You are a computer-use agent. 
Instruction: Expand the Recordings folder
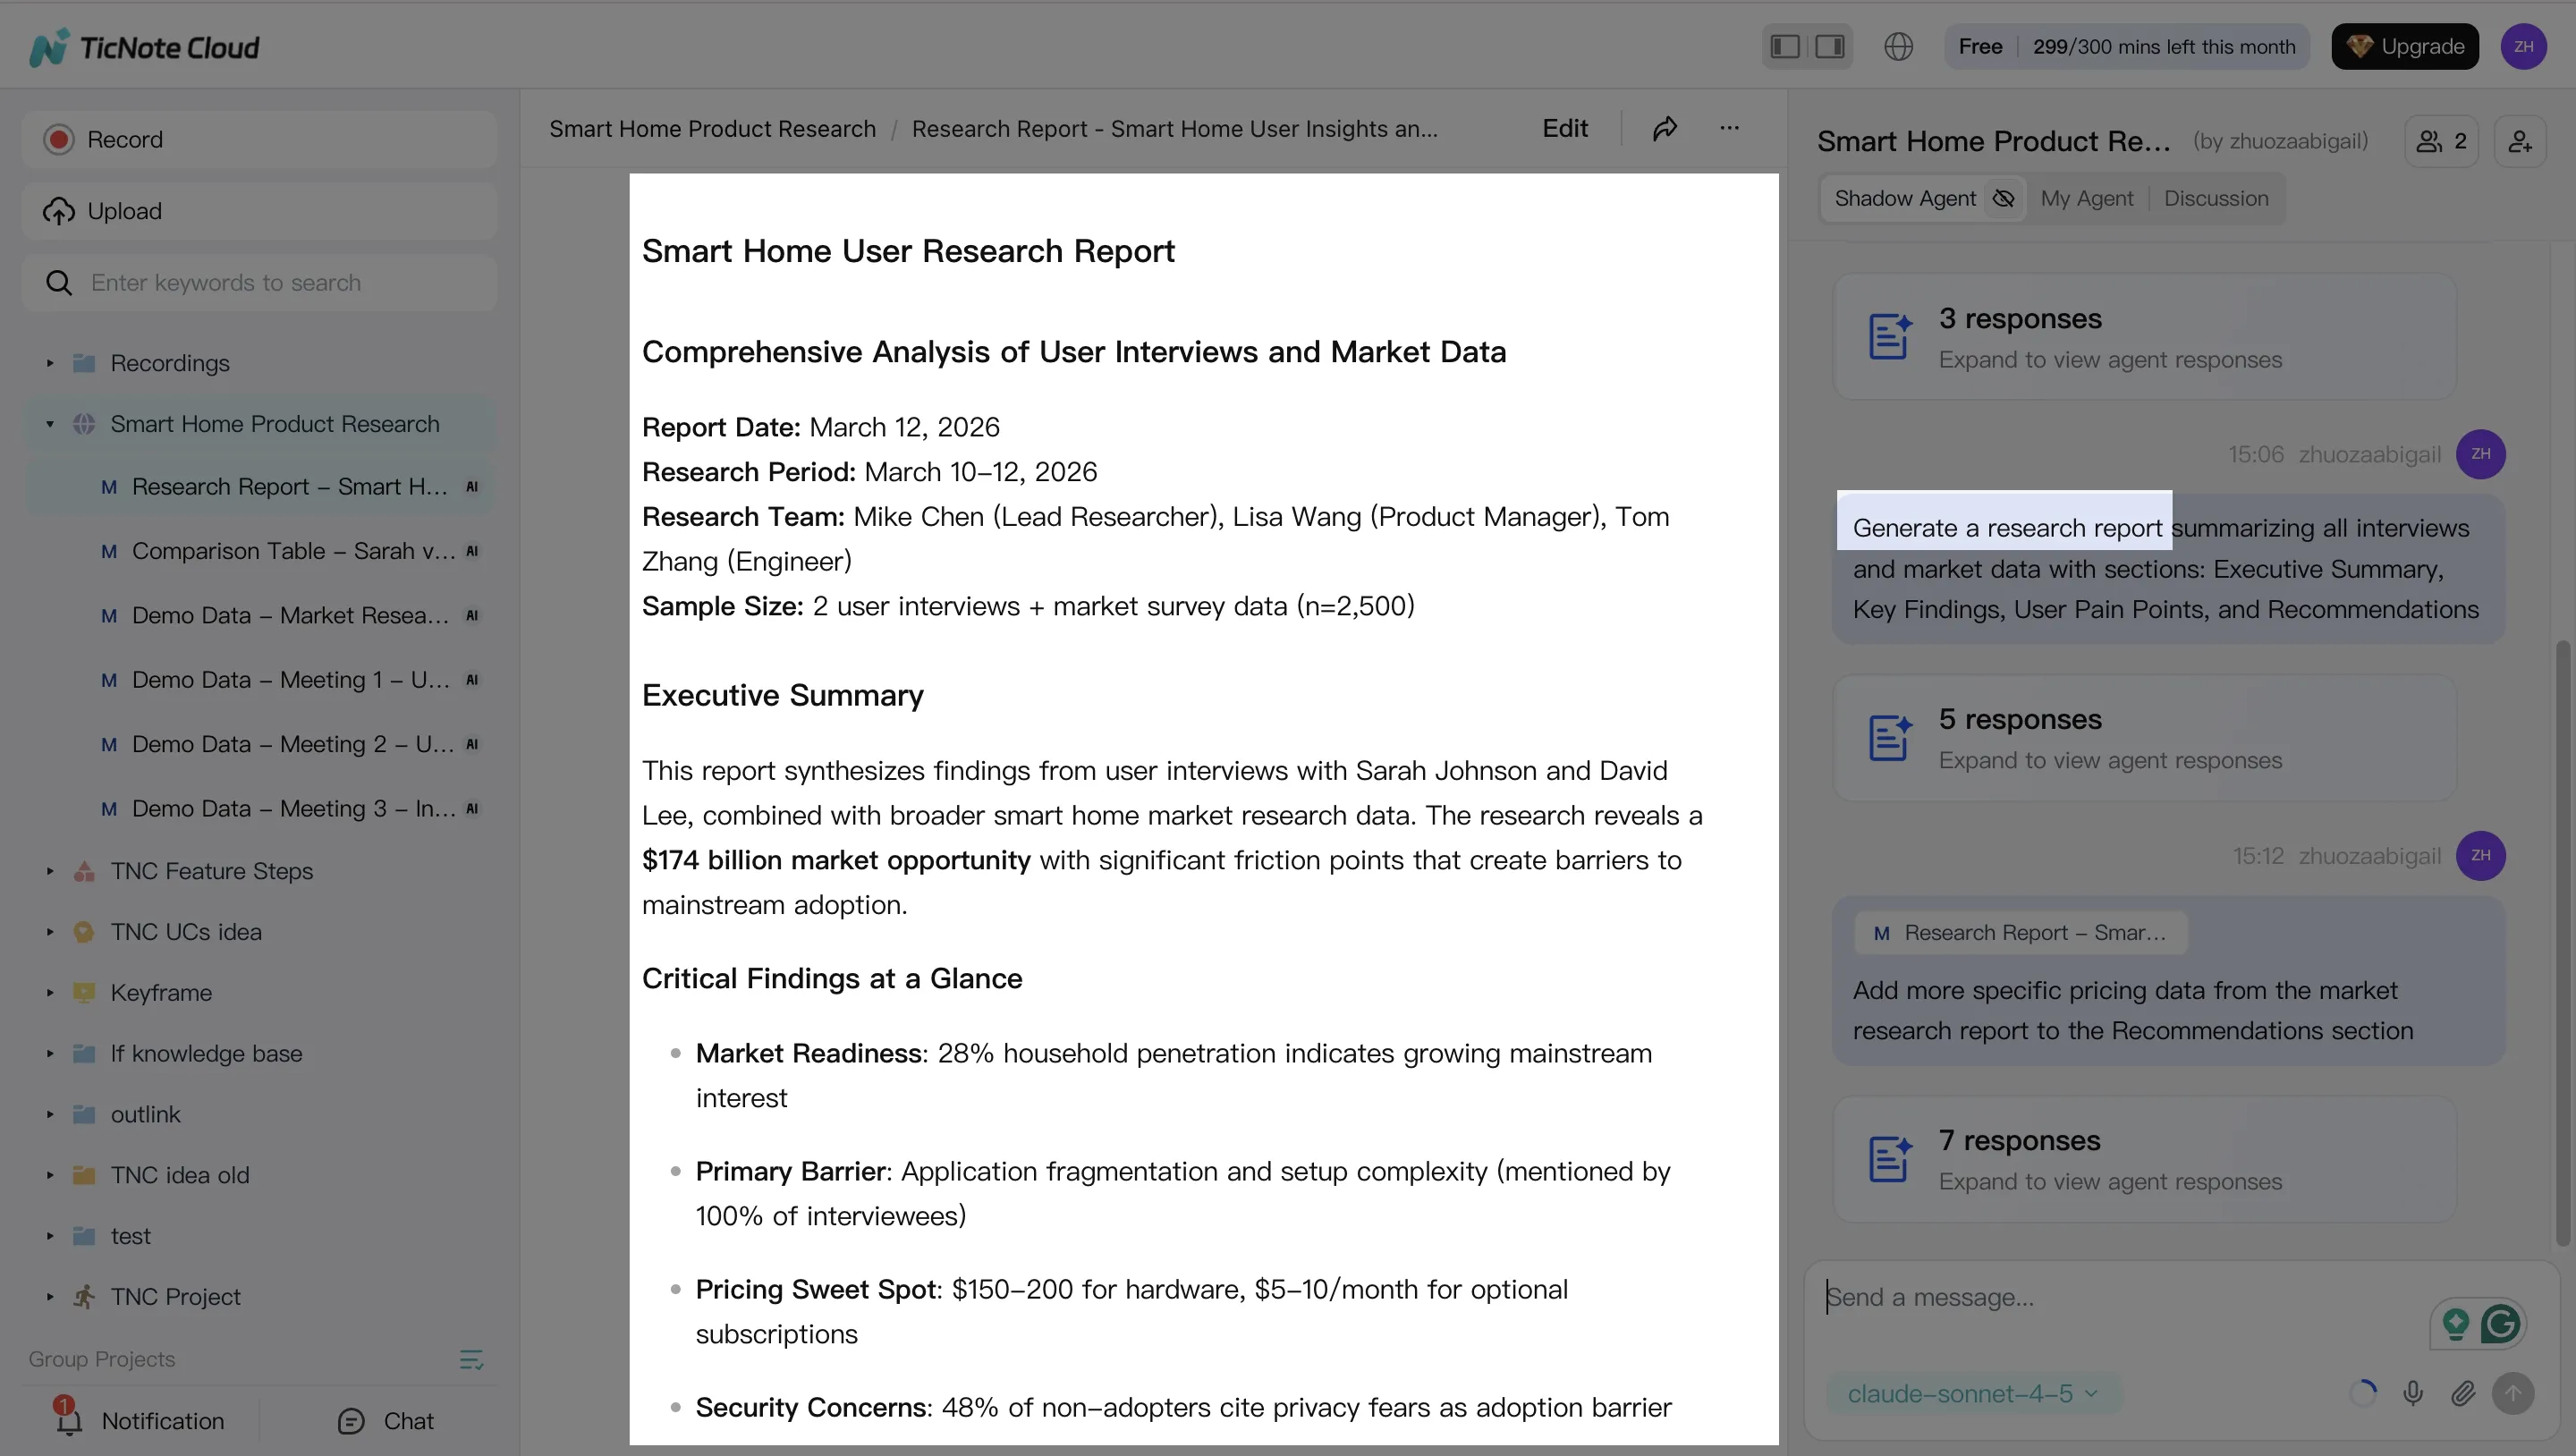tap(51, 362)
